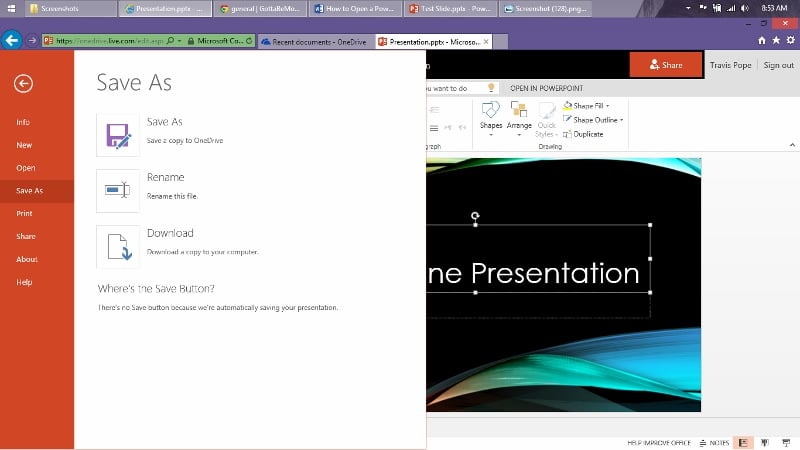Select Open in the sidebar

click(x=26, y=168)
